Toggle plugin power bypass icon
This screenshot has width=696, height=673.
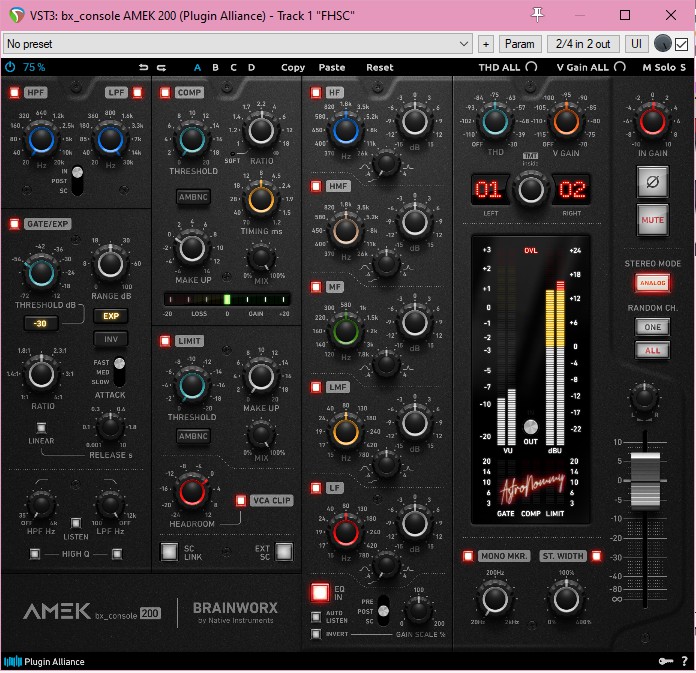10,67
